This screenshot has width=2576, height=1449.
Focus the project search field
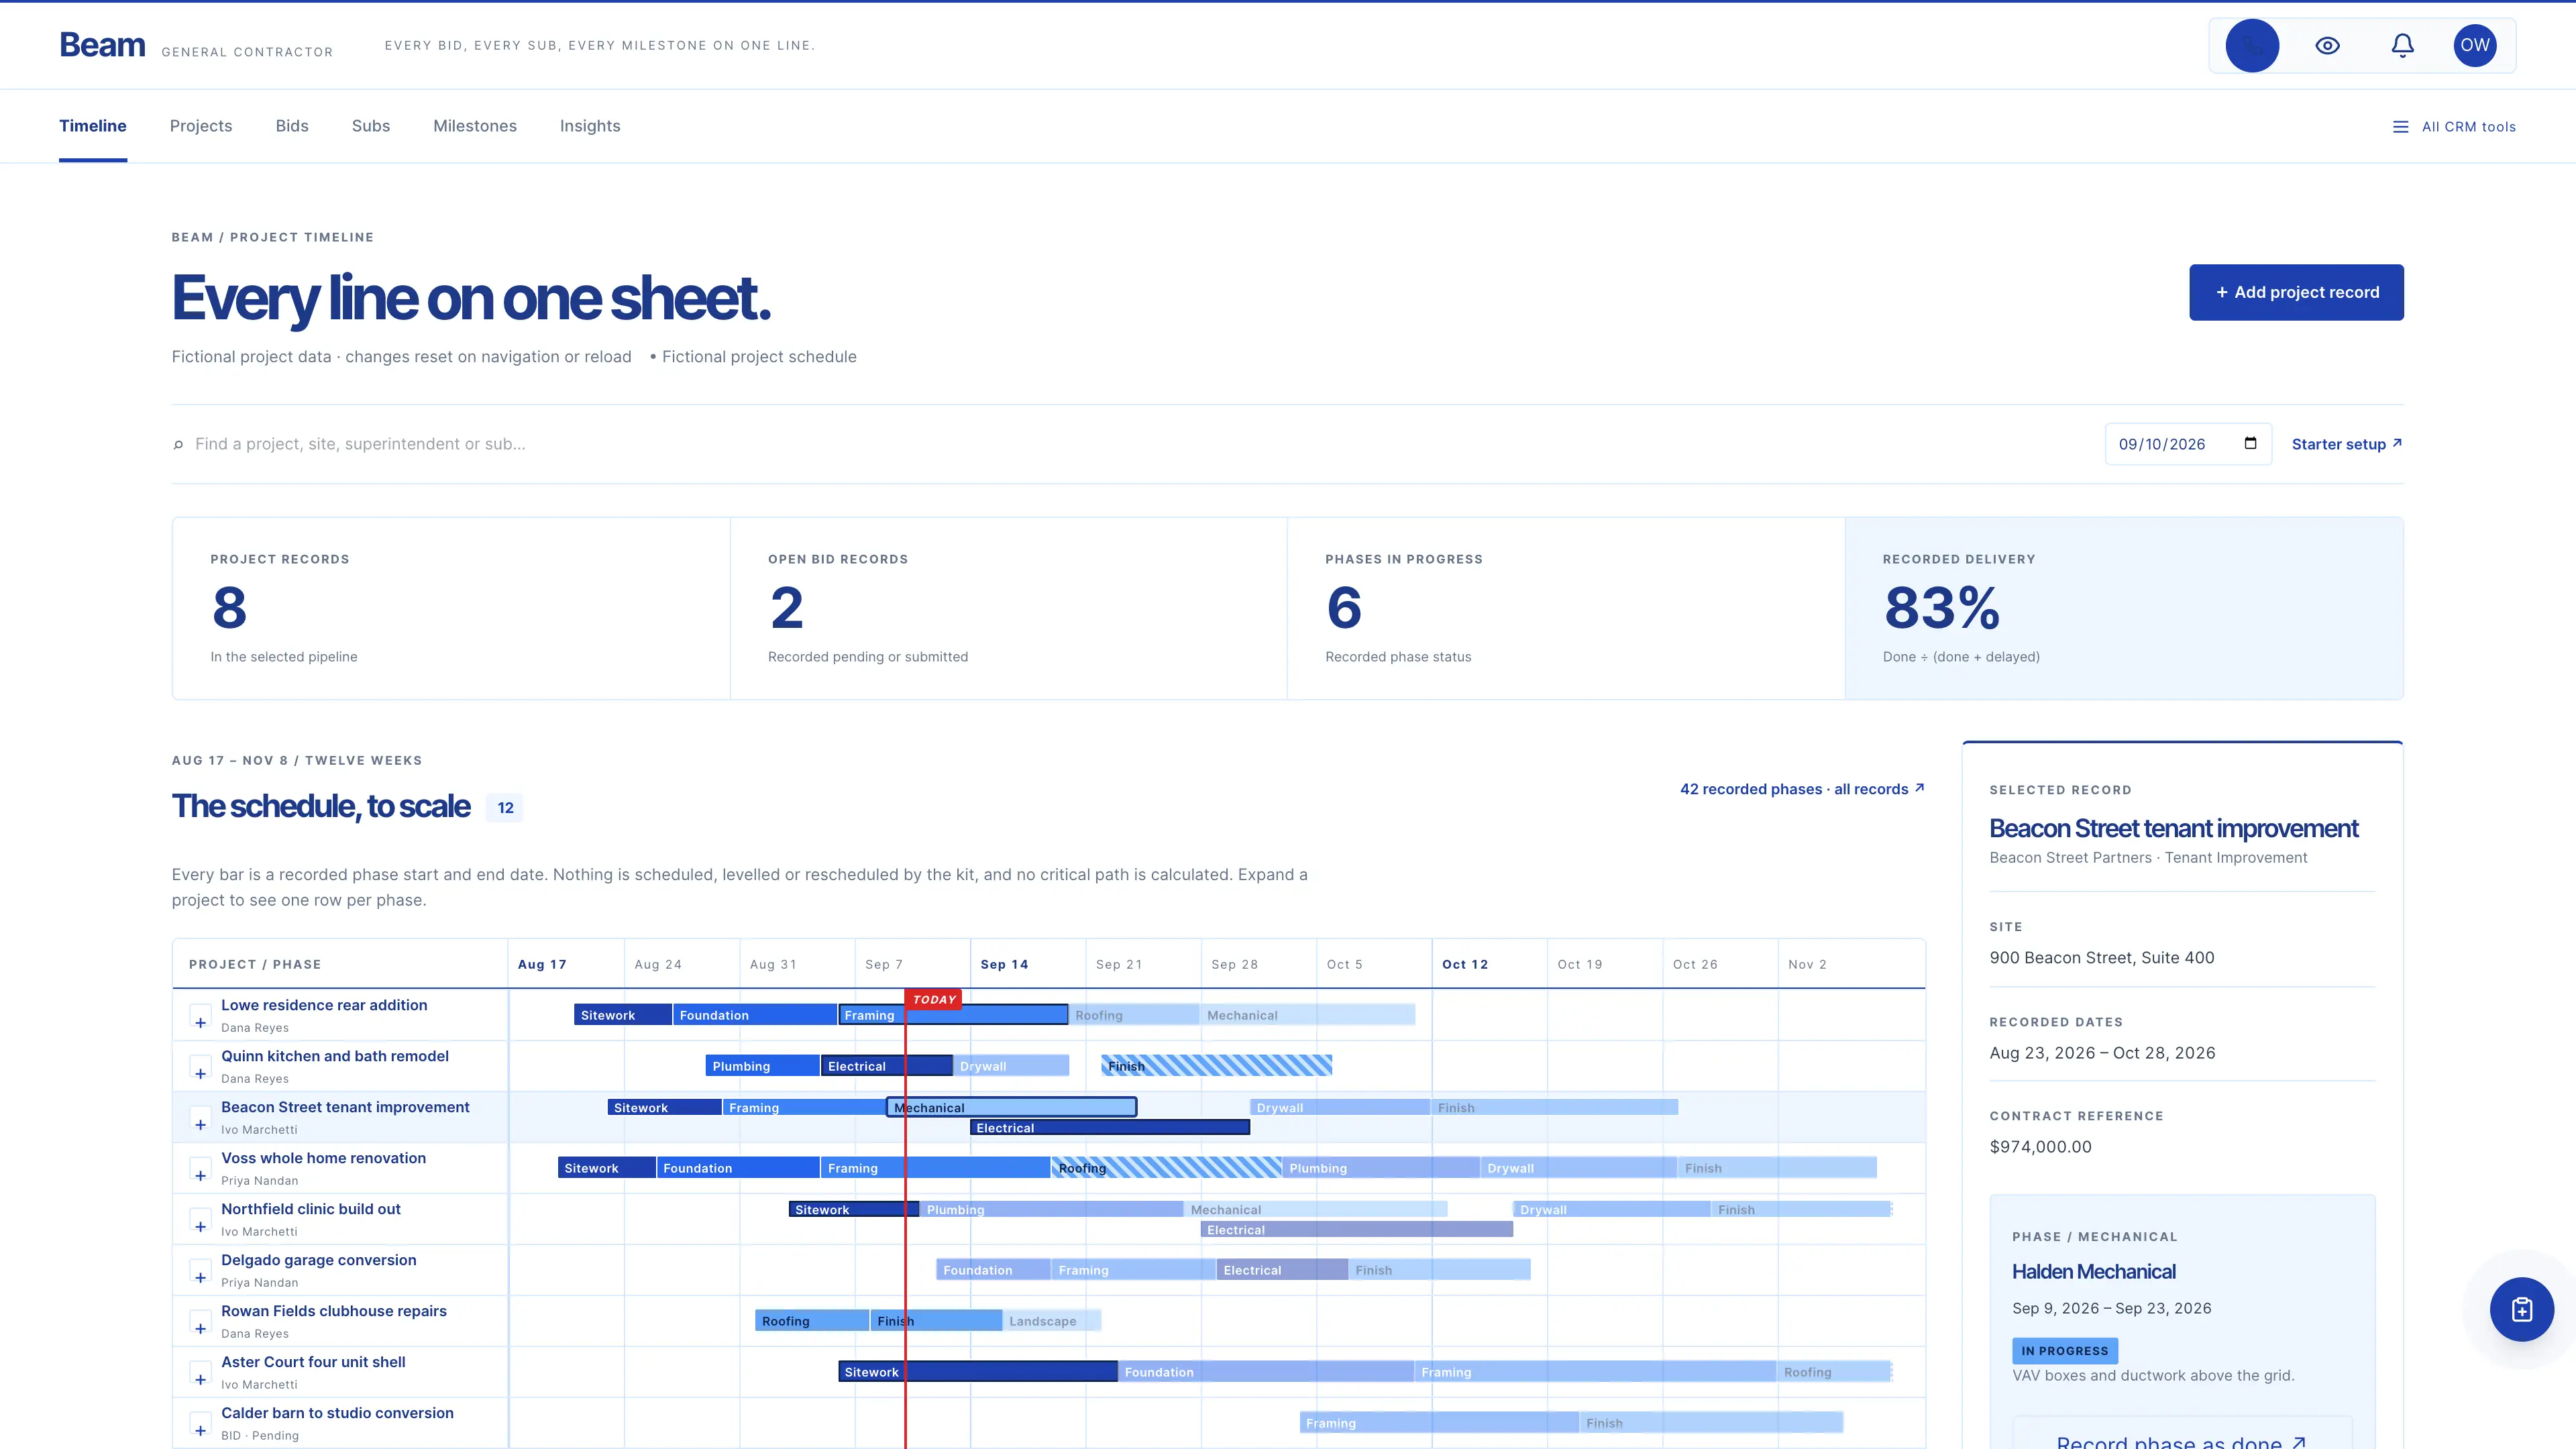click(x=1130, y=444)
